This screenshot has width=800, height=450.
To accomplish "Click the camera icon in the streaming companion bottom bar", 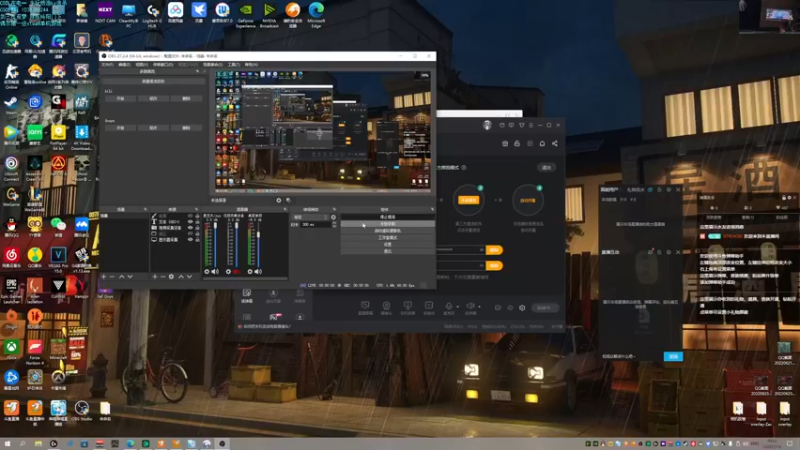I will [x=386, y=306].
